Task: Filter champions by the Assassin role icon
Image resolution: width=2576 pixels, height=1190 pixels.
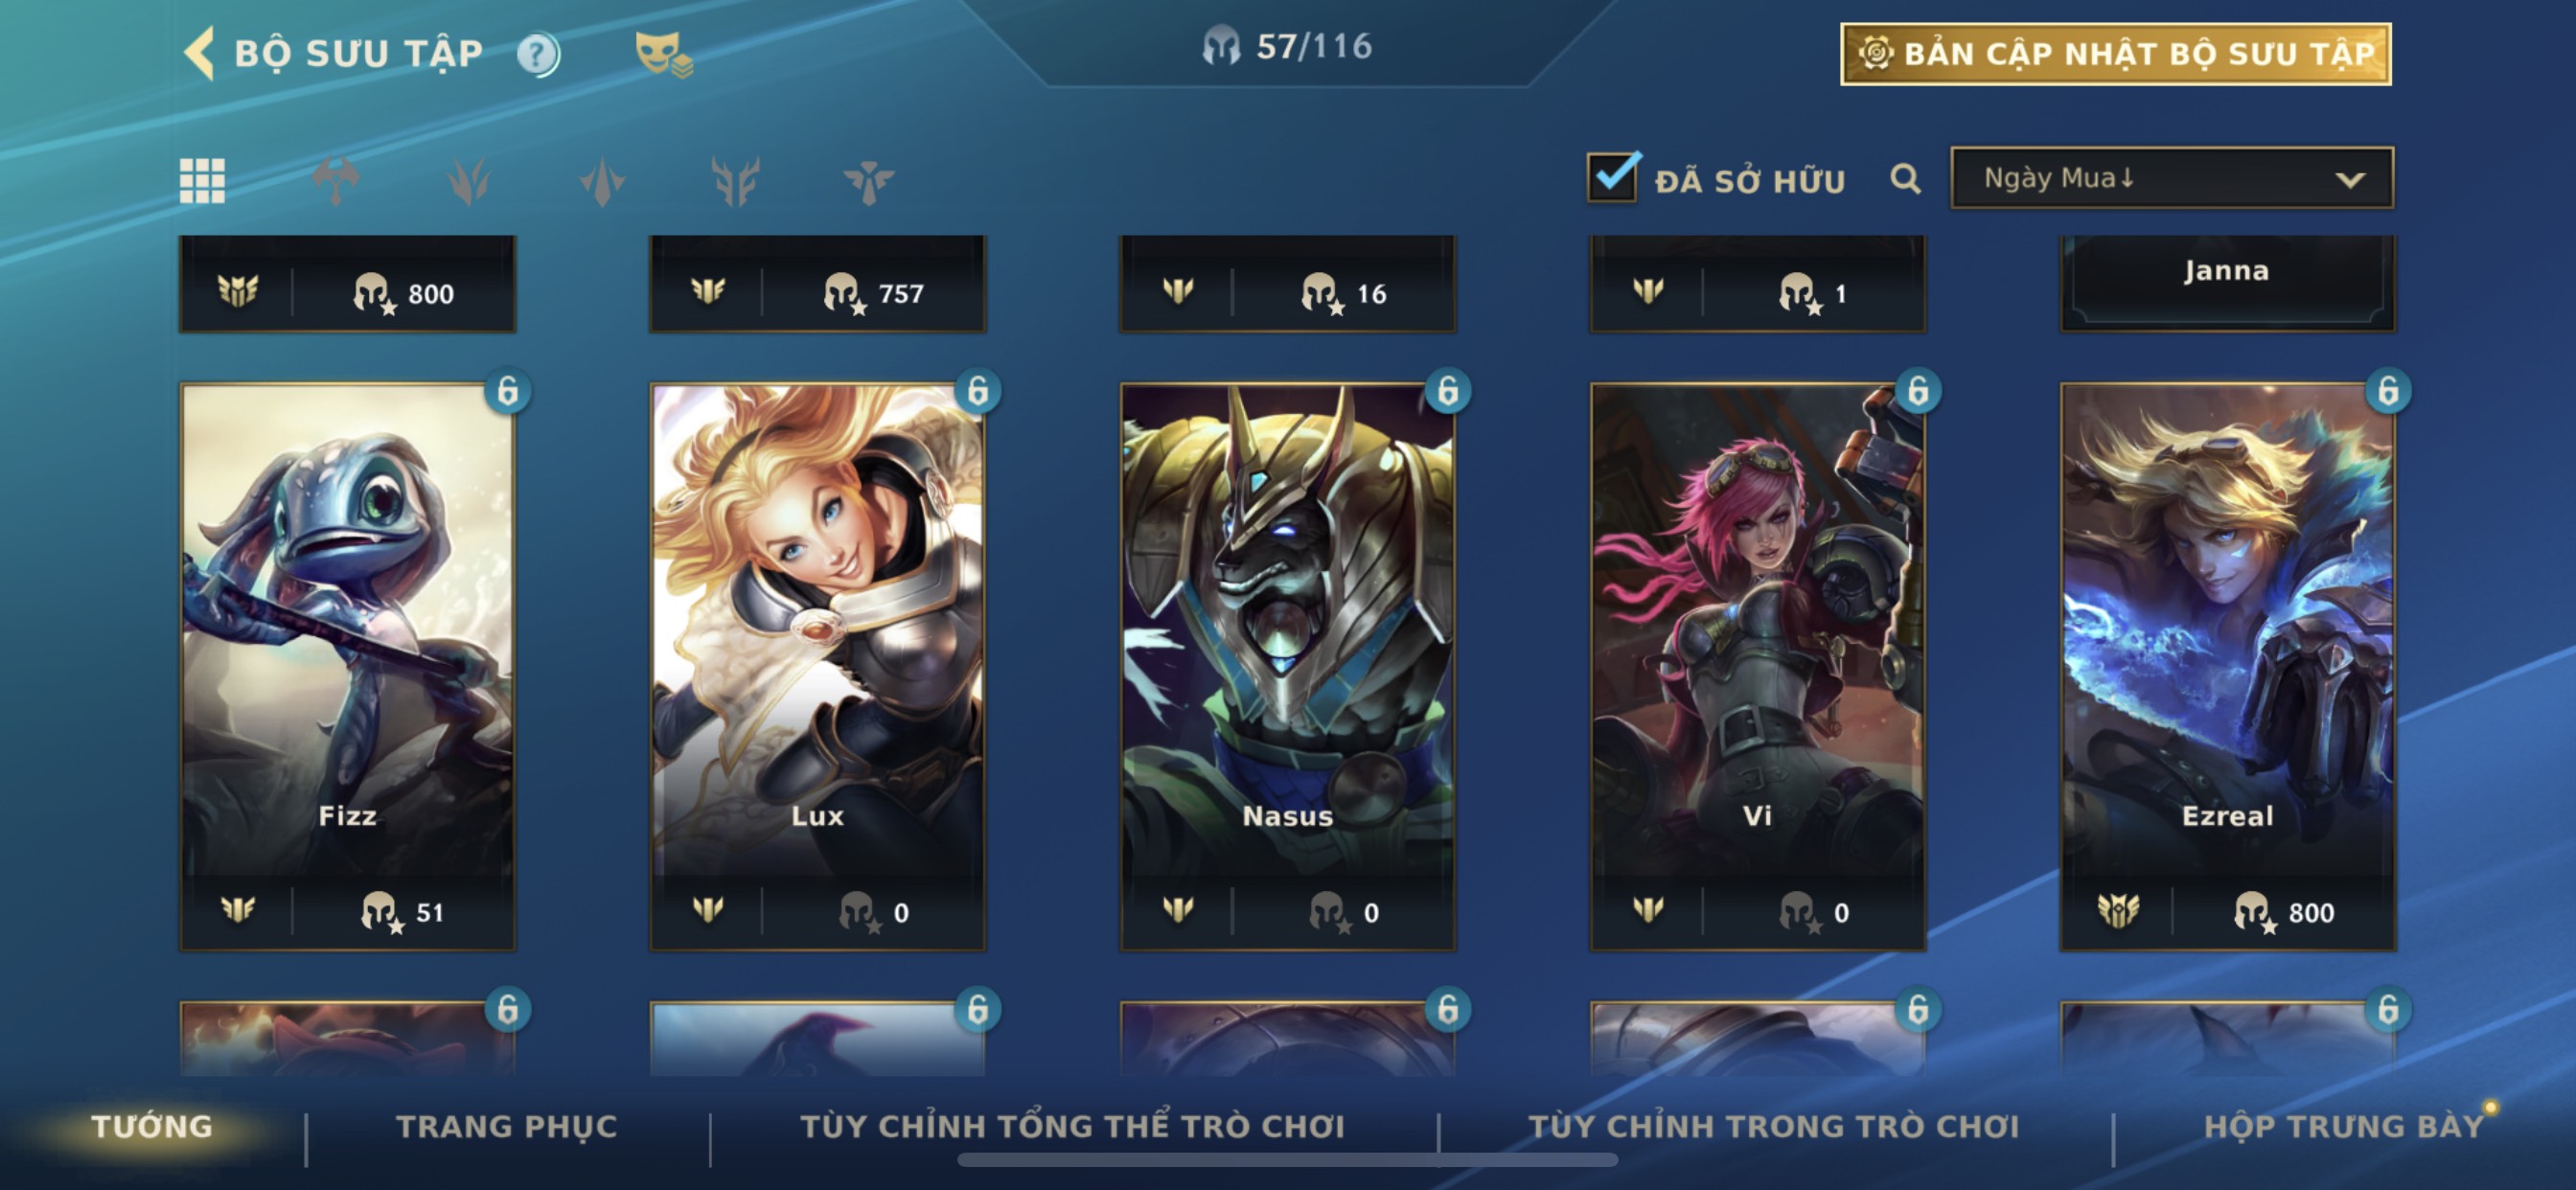Action: tap(468, 181)
